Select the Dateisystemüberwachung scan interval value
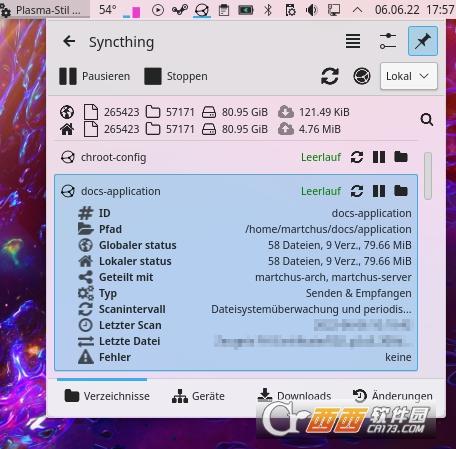456x449 pixels. 311,309
